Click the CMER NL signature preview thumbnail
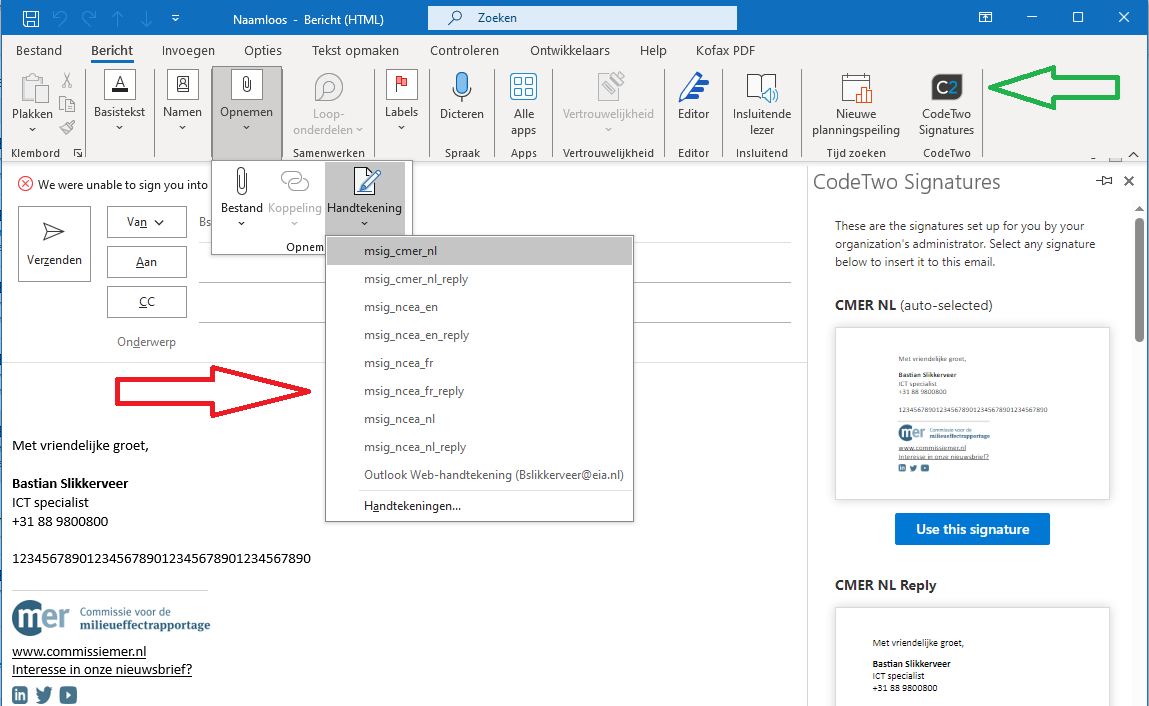1149x706 pixels. 972,413
